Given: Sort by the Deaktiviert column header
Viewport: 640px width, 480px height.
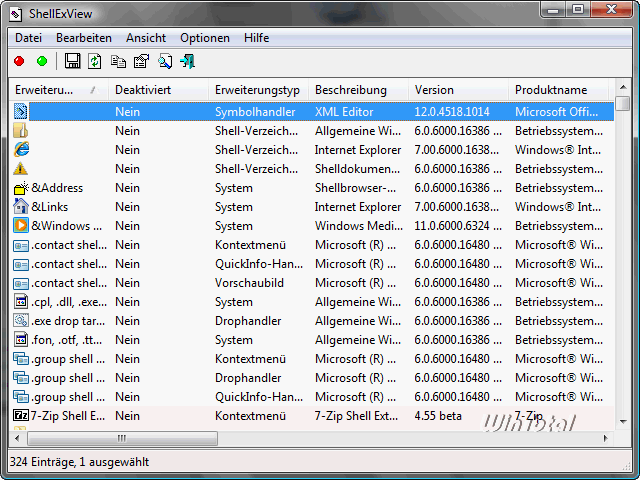Looking at the screenshot, I should (x=158, y=90).
